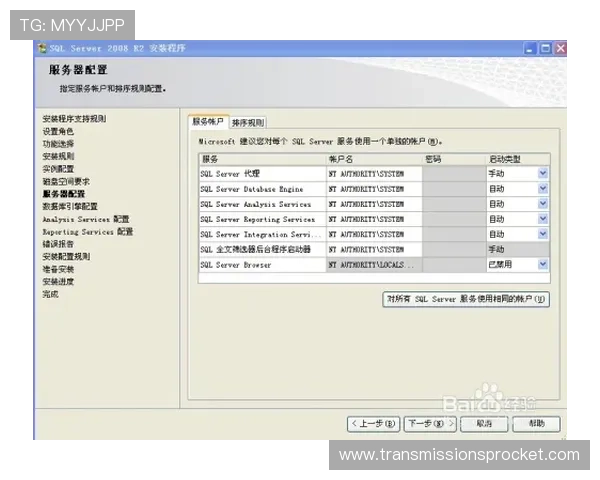The image size is (600, 480).
Task: Go back with the 上一步 button
Action: 373,424
